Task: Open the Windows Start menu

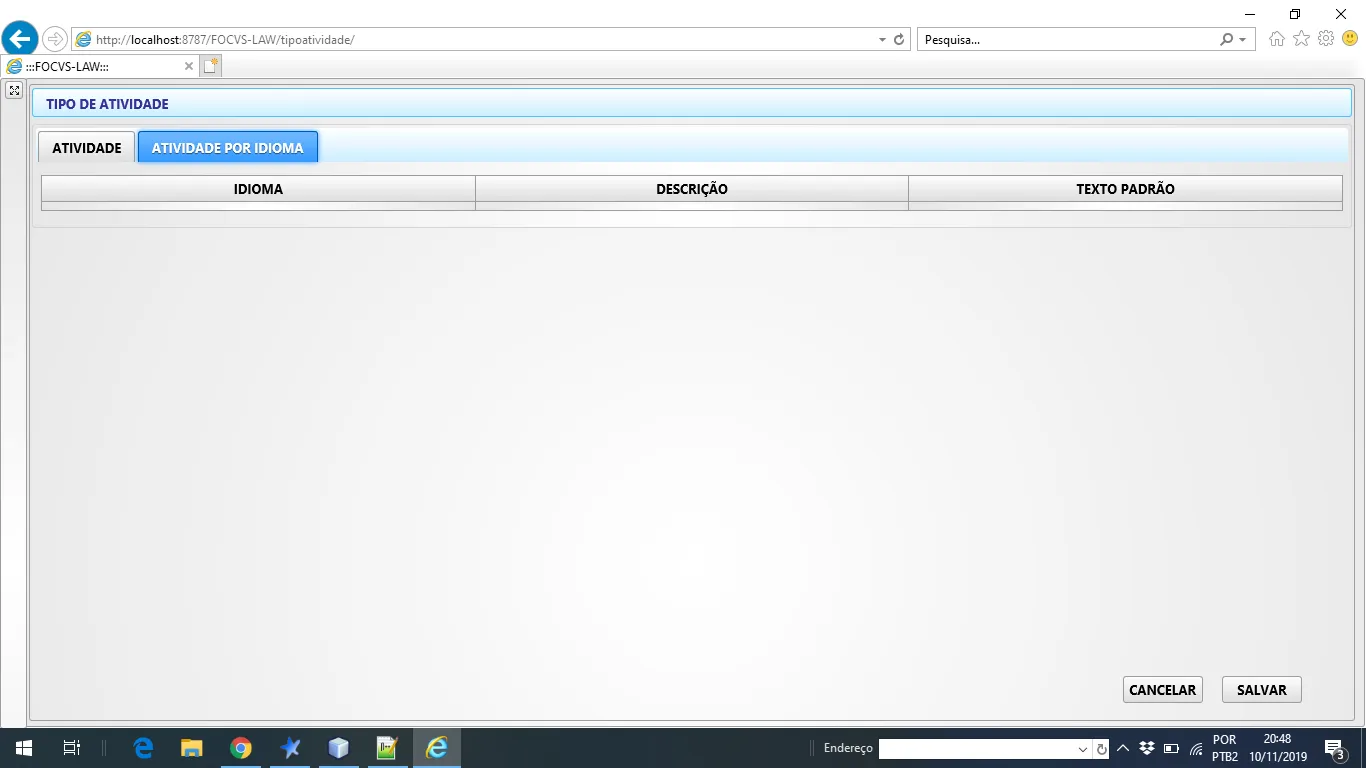Action: pyautogui.click(x=24, y=748)
